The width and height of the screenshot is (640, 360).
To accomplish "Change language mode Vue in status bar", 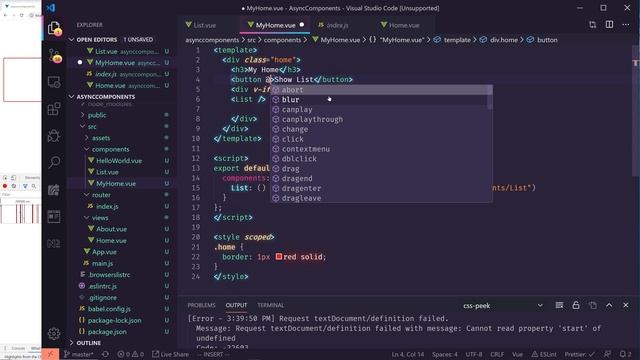I will click(x=518, y=354).
